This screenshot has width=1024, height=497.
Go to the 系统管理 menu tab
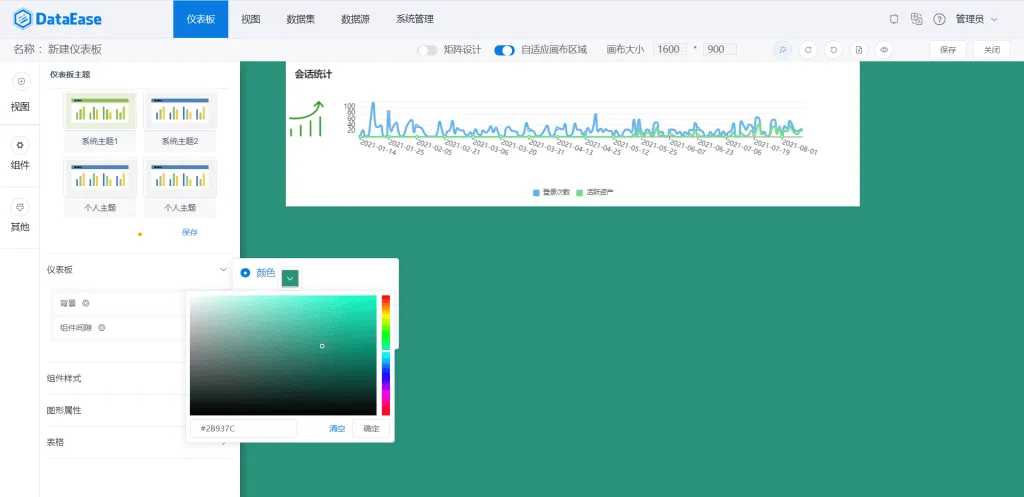click(415, 19)
